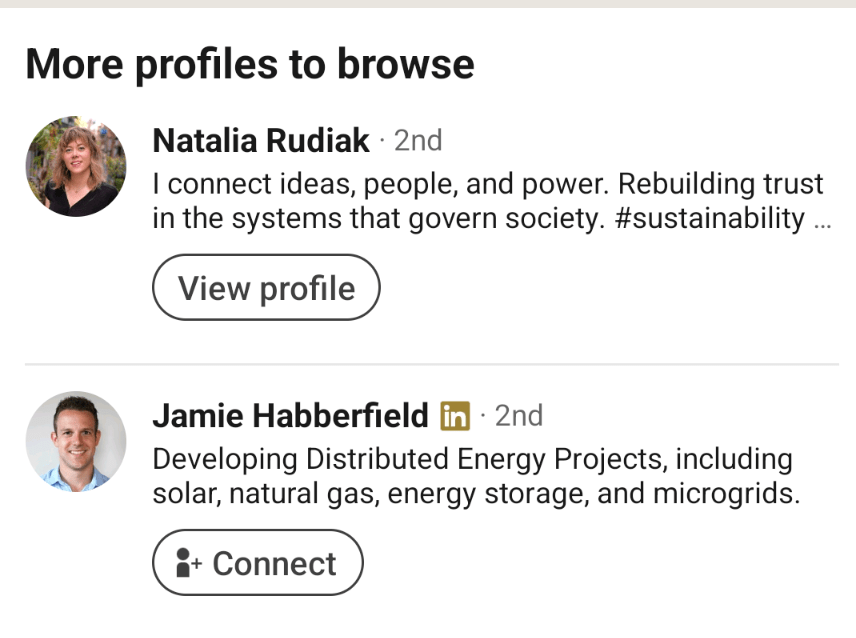Open Jamie Habberfield's profile photo
The width and height of the screenshot is (856, 638).
[x=76, y=441]
